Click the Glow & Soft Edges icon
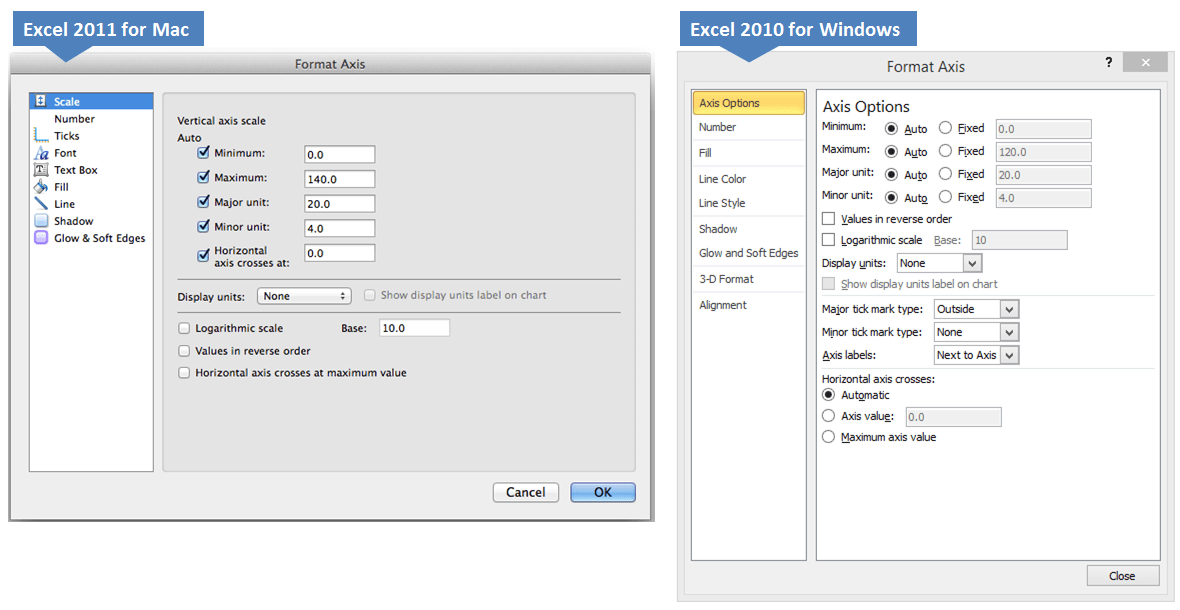This screenshot has width=1180, height=610. 40,238
